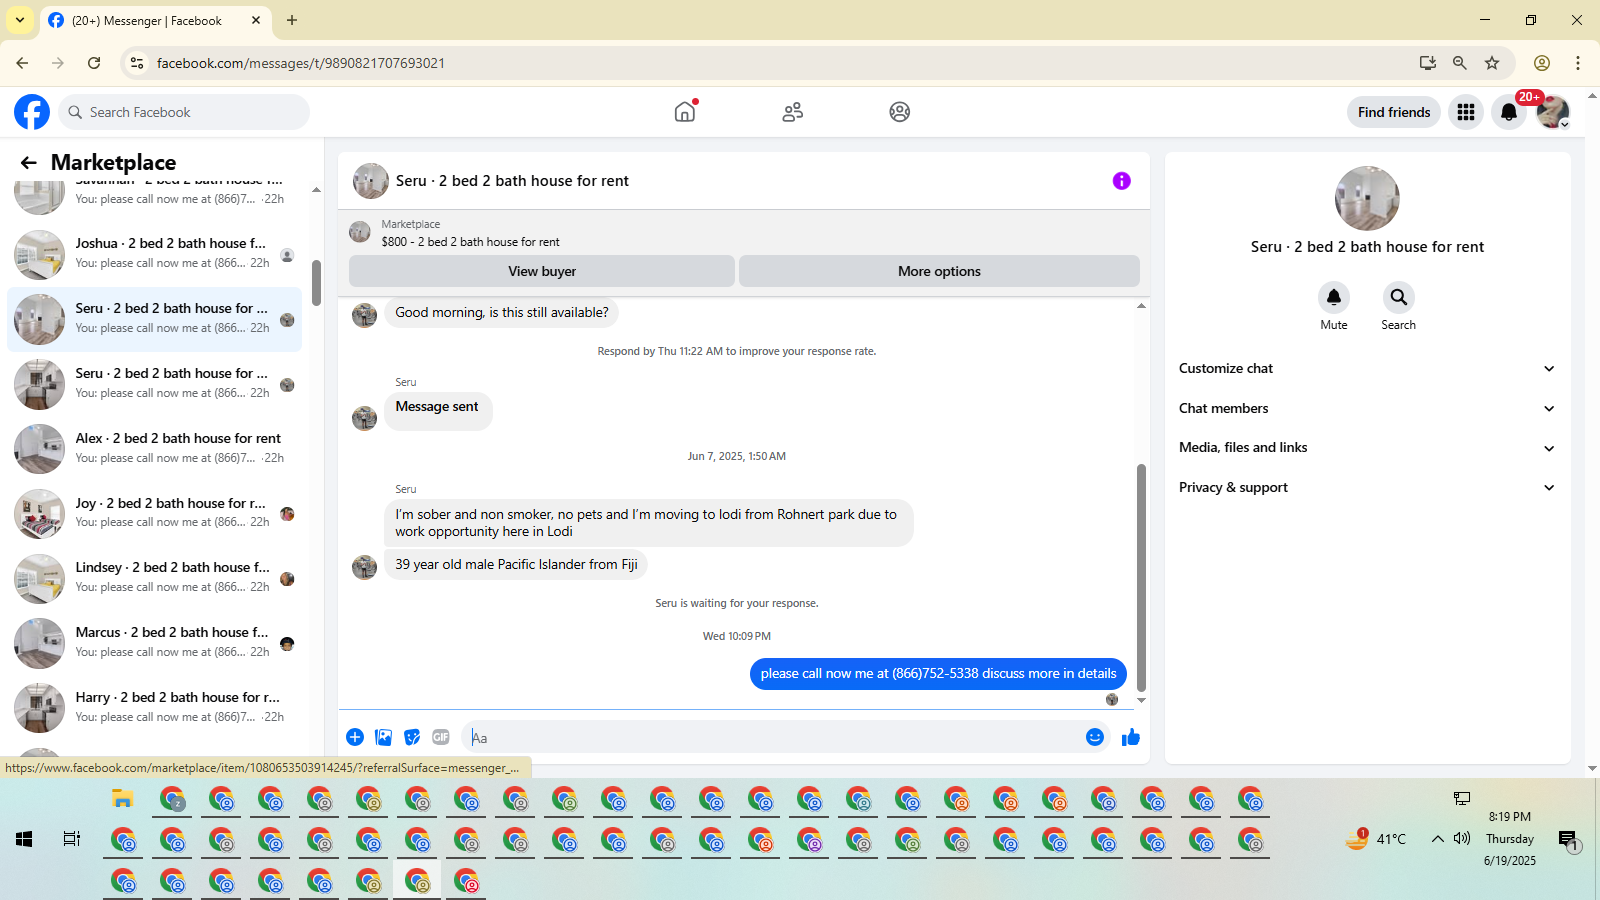Expand the Privacy & support section
The image size is (1600, 900).
1367,488
